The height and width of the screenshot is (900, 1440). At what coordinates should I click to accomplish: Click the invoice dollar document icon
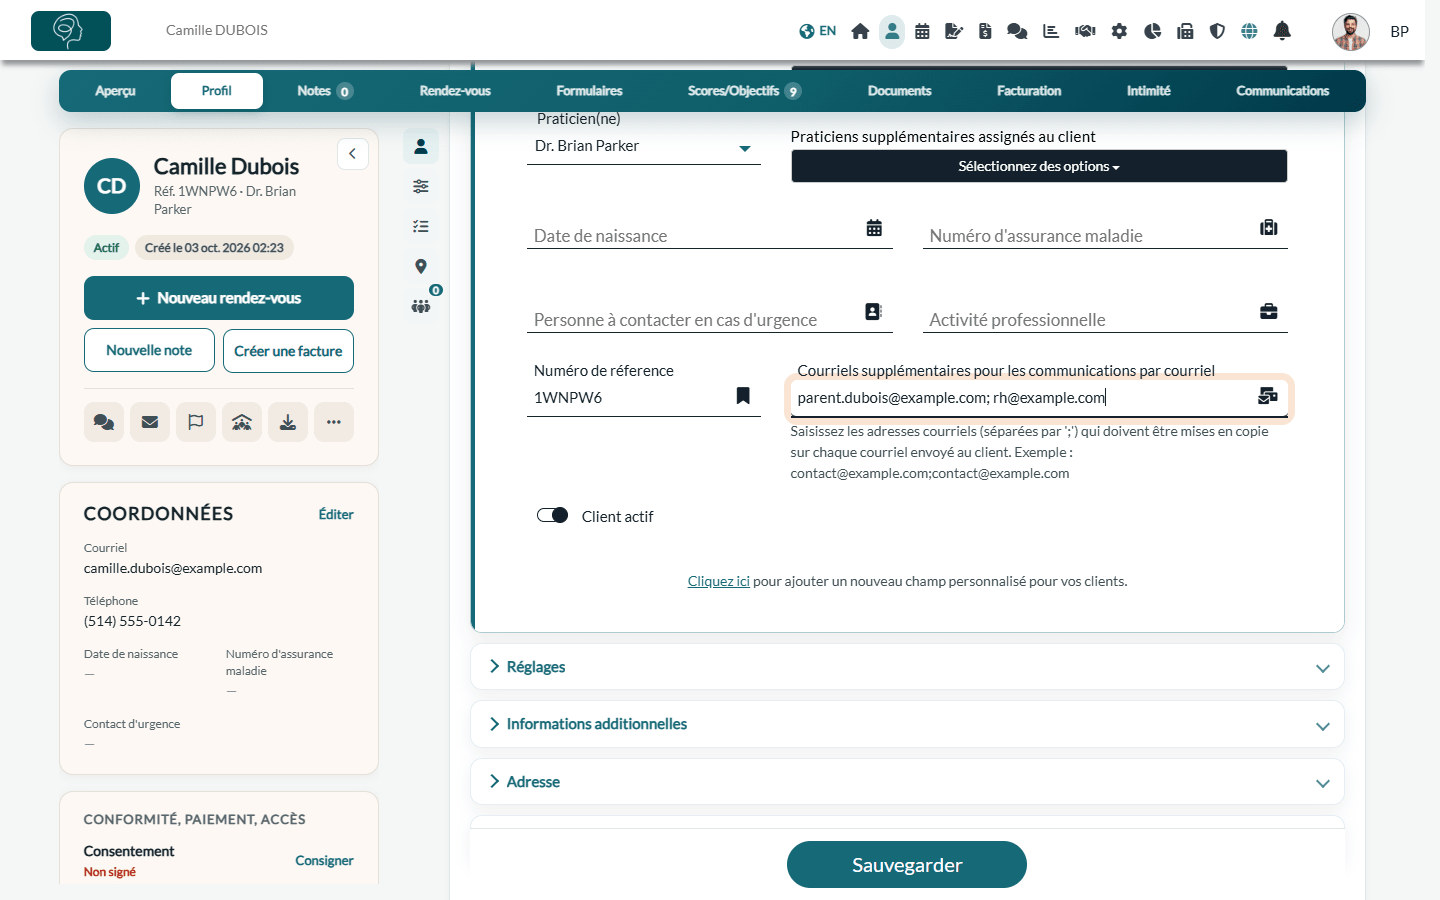pyautogui.click(x=985, y=31)
